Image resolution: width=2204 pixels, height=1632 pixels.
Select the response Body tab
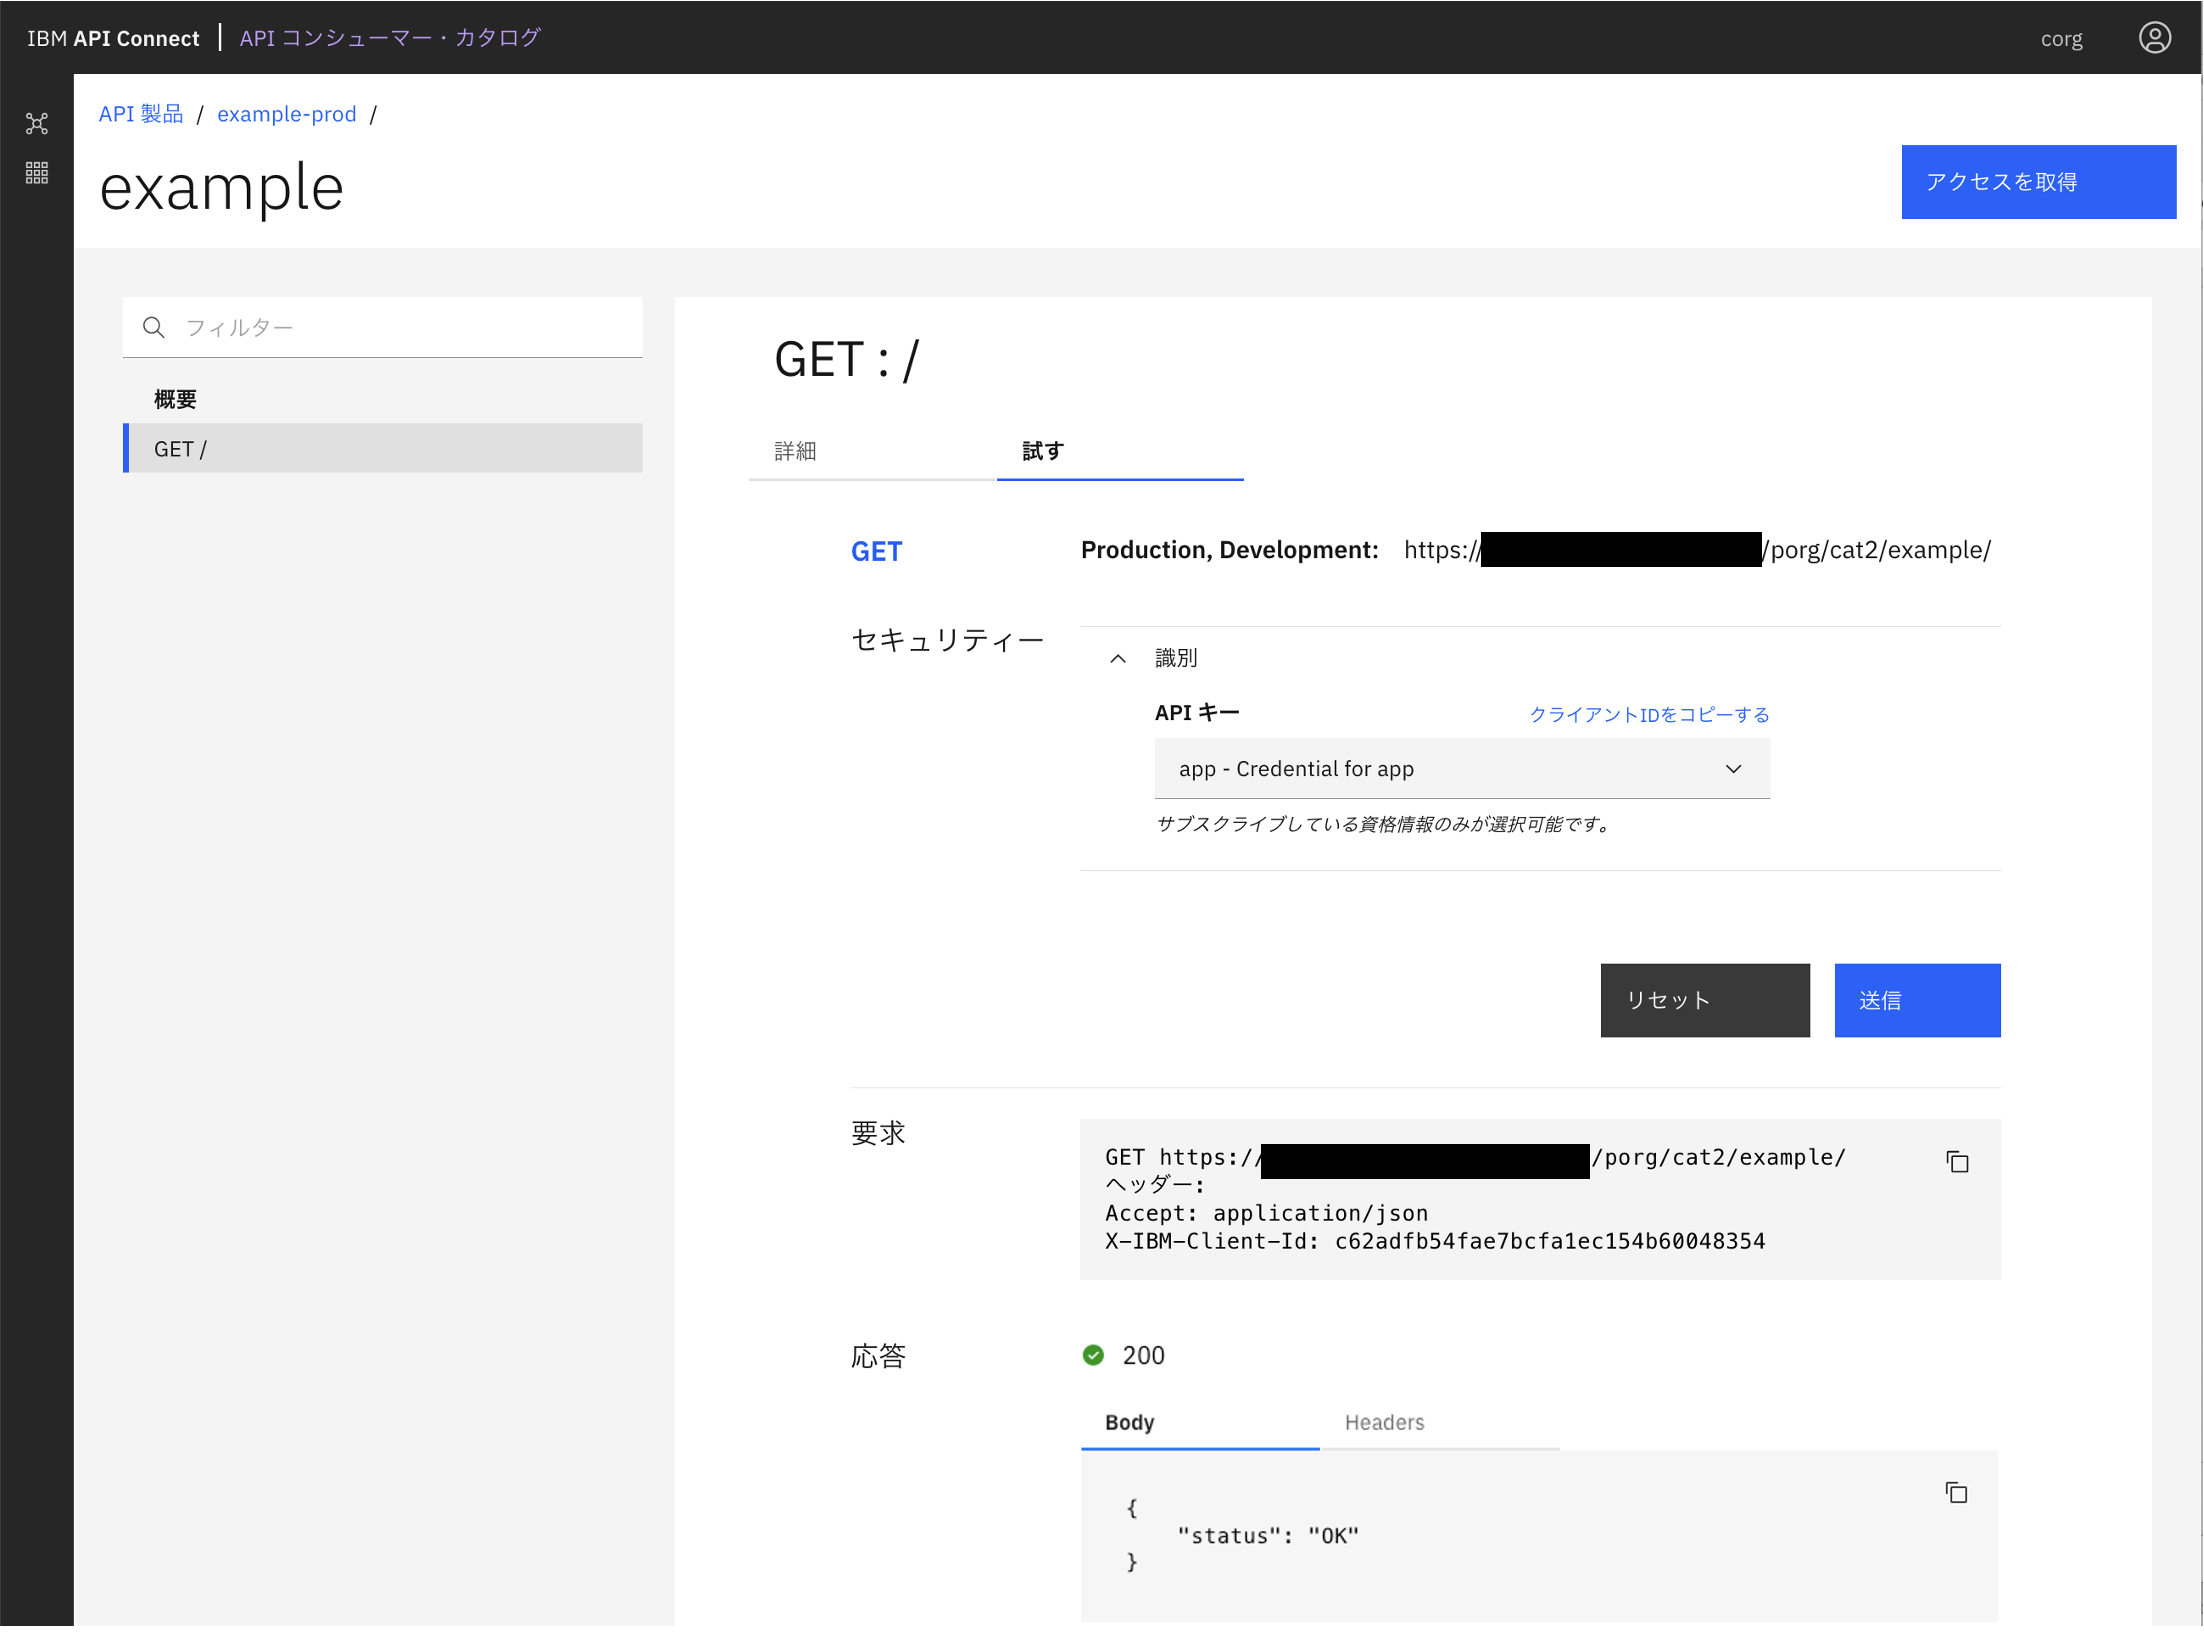point(1130,1422)
